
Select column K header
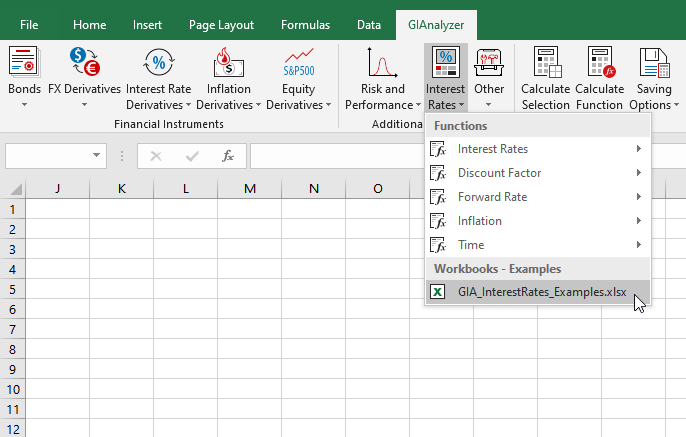click(x=121, y=189)
